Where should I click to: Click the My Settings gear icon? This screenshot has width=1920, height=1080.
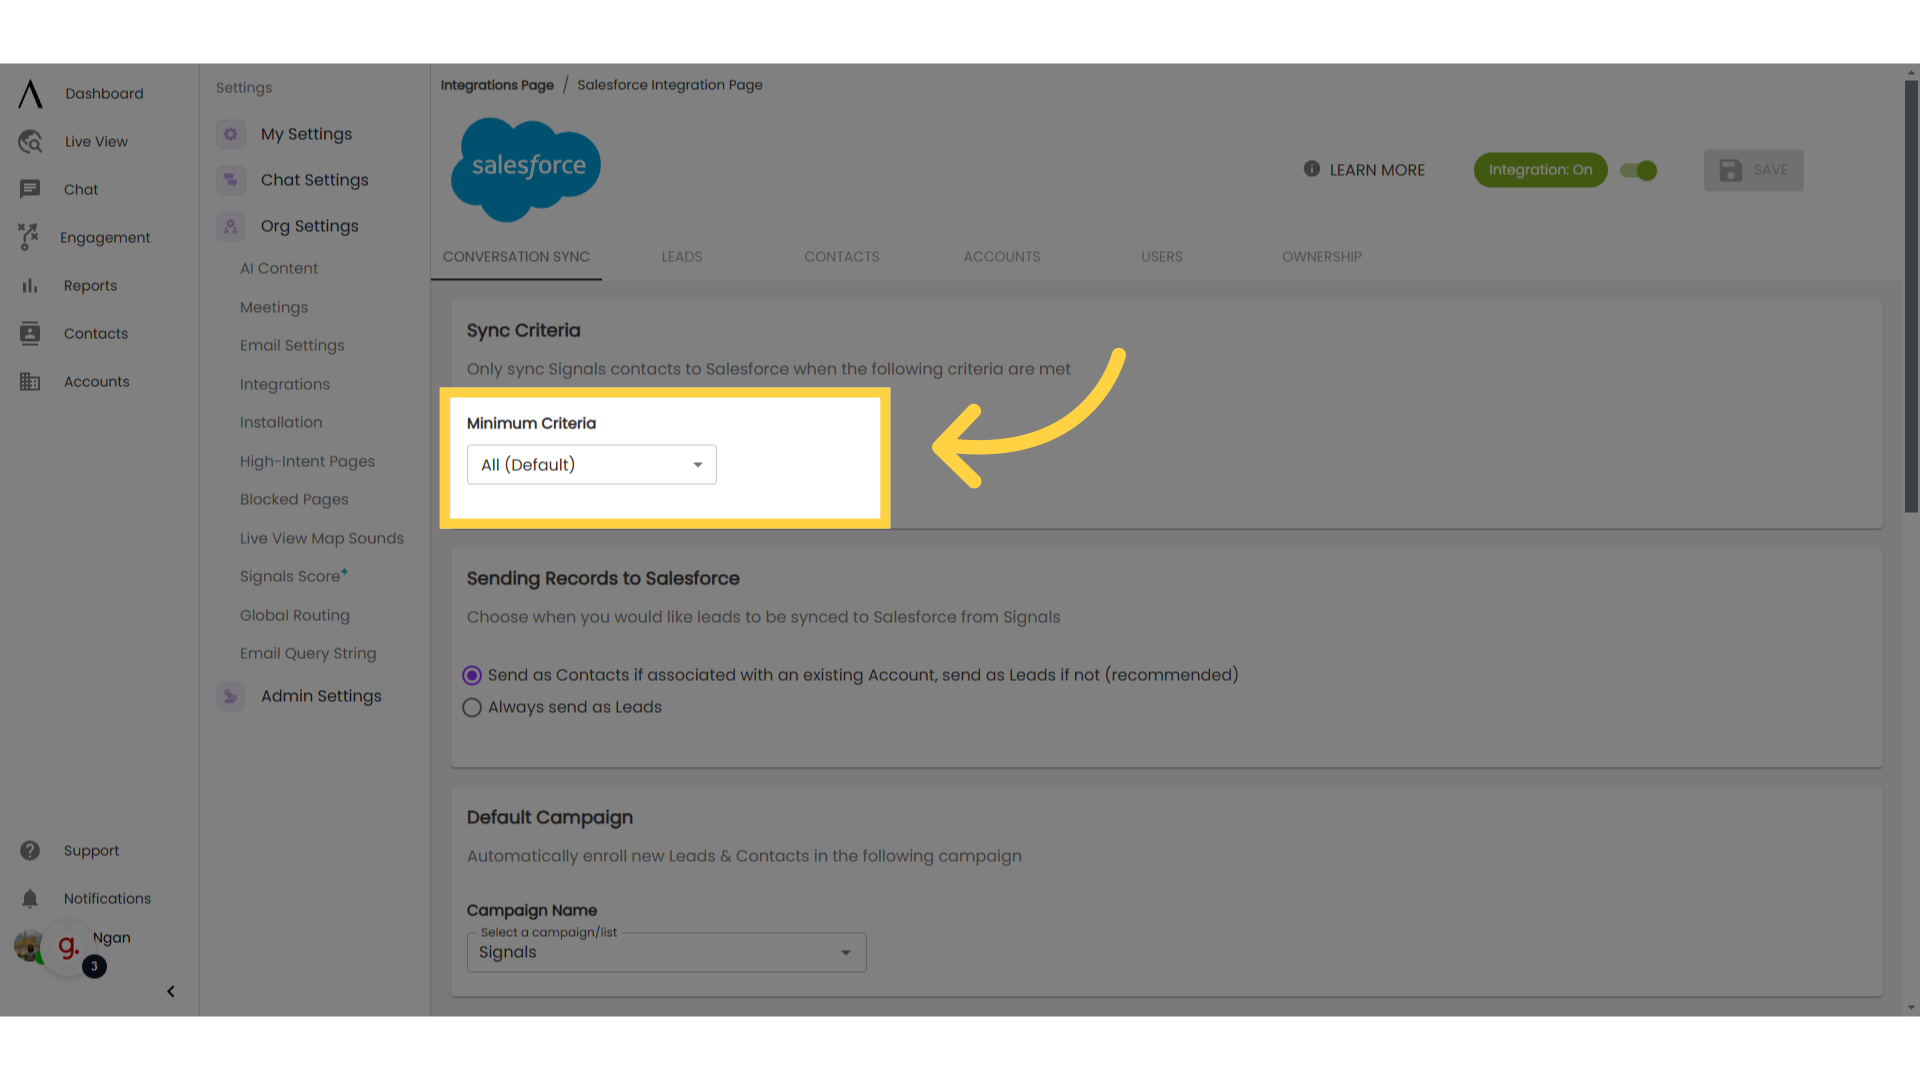[231, 134]
